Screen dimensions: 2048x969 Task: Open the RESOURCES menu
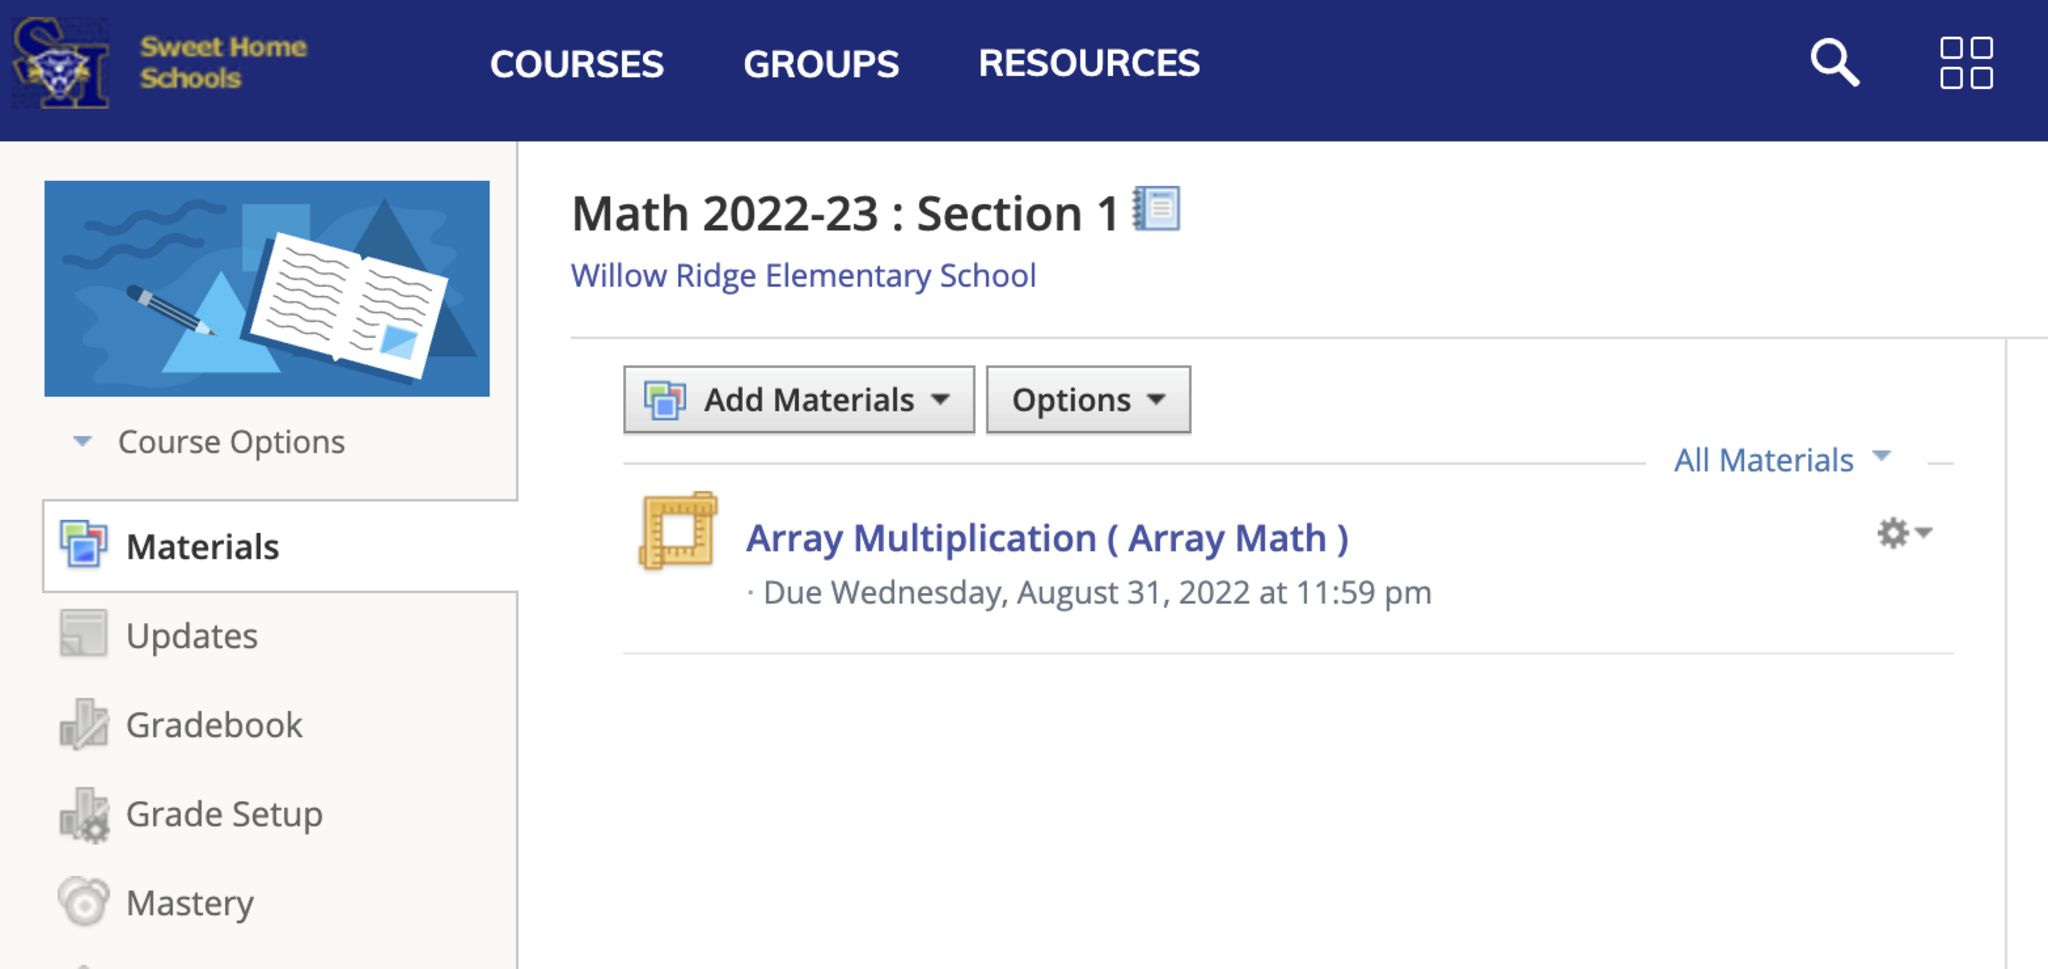coord(1088,64)
